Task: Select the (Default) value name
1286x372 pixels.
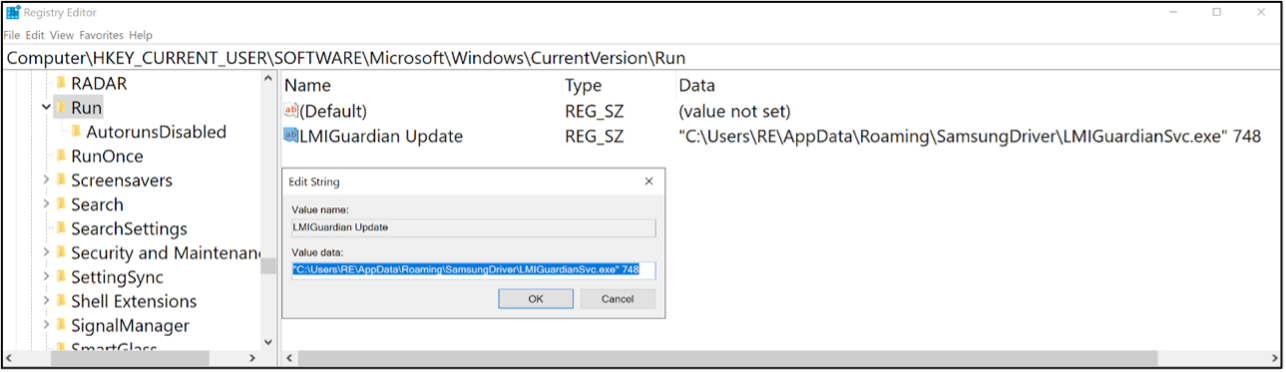Action: click(334, 111)
